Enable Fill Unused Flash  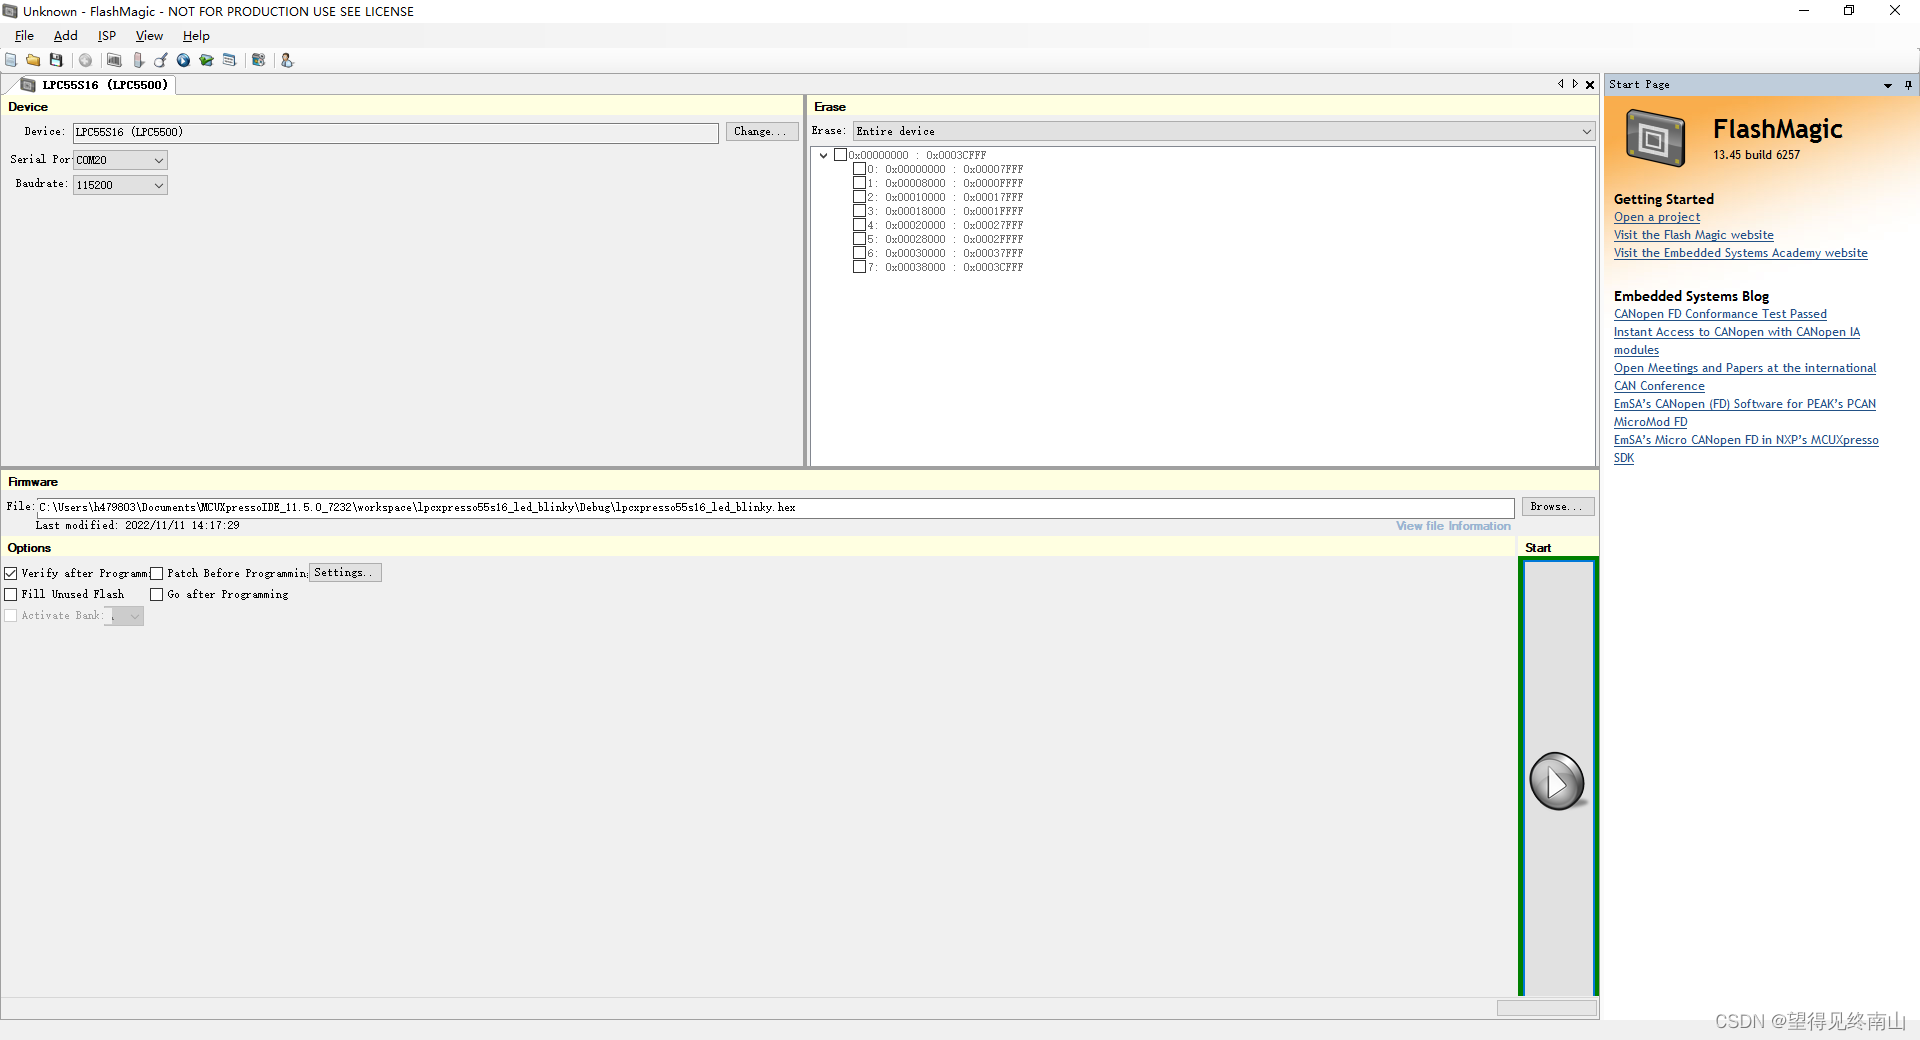coord(11,594)
